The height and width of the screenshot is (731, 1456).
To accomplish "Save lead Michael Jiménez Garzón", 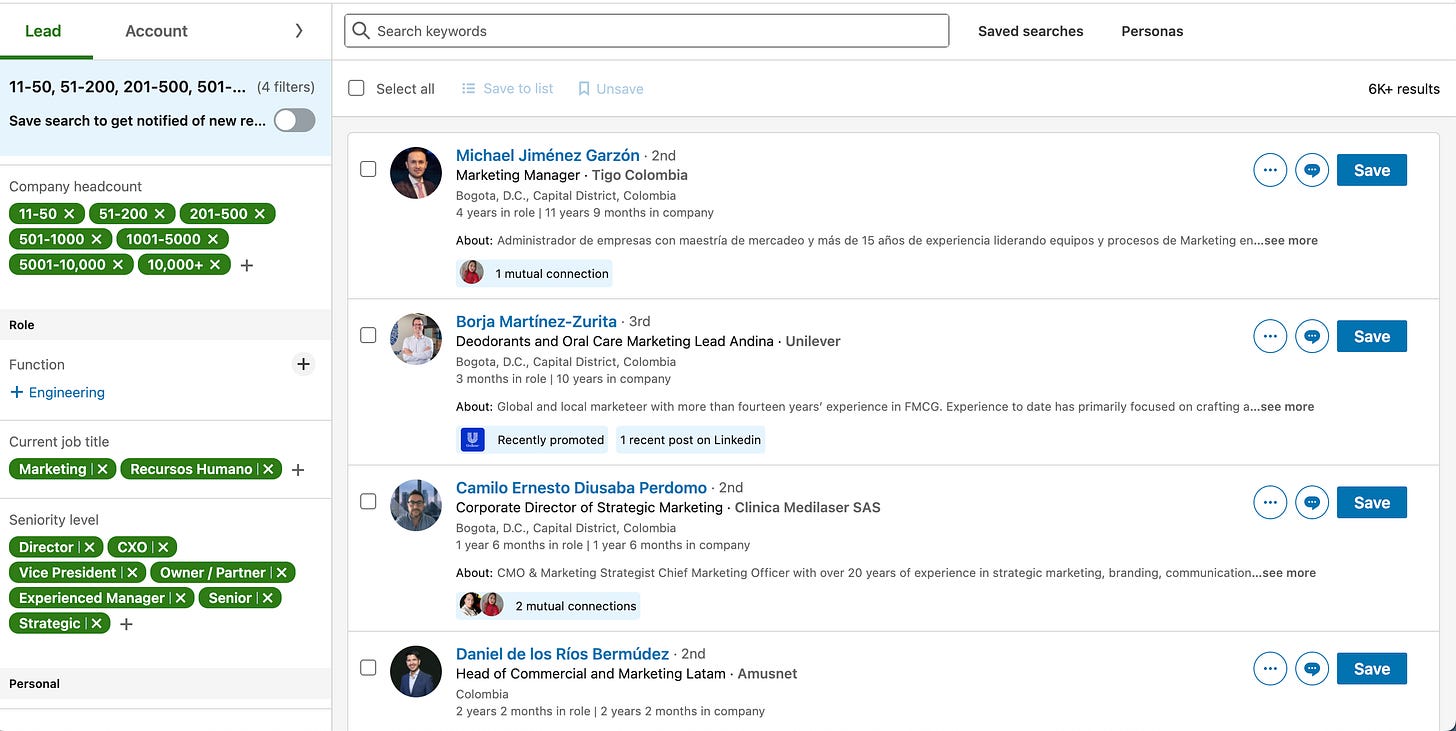I will click(x=1371, y=170).
